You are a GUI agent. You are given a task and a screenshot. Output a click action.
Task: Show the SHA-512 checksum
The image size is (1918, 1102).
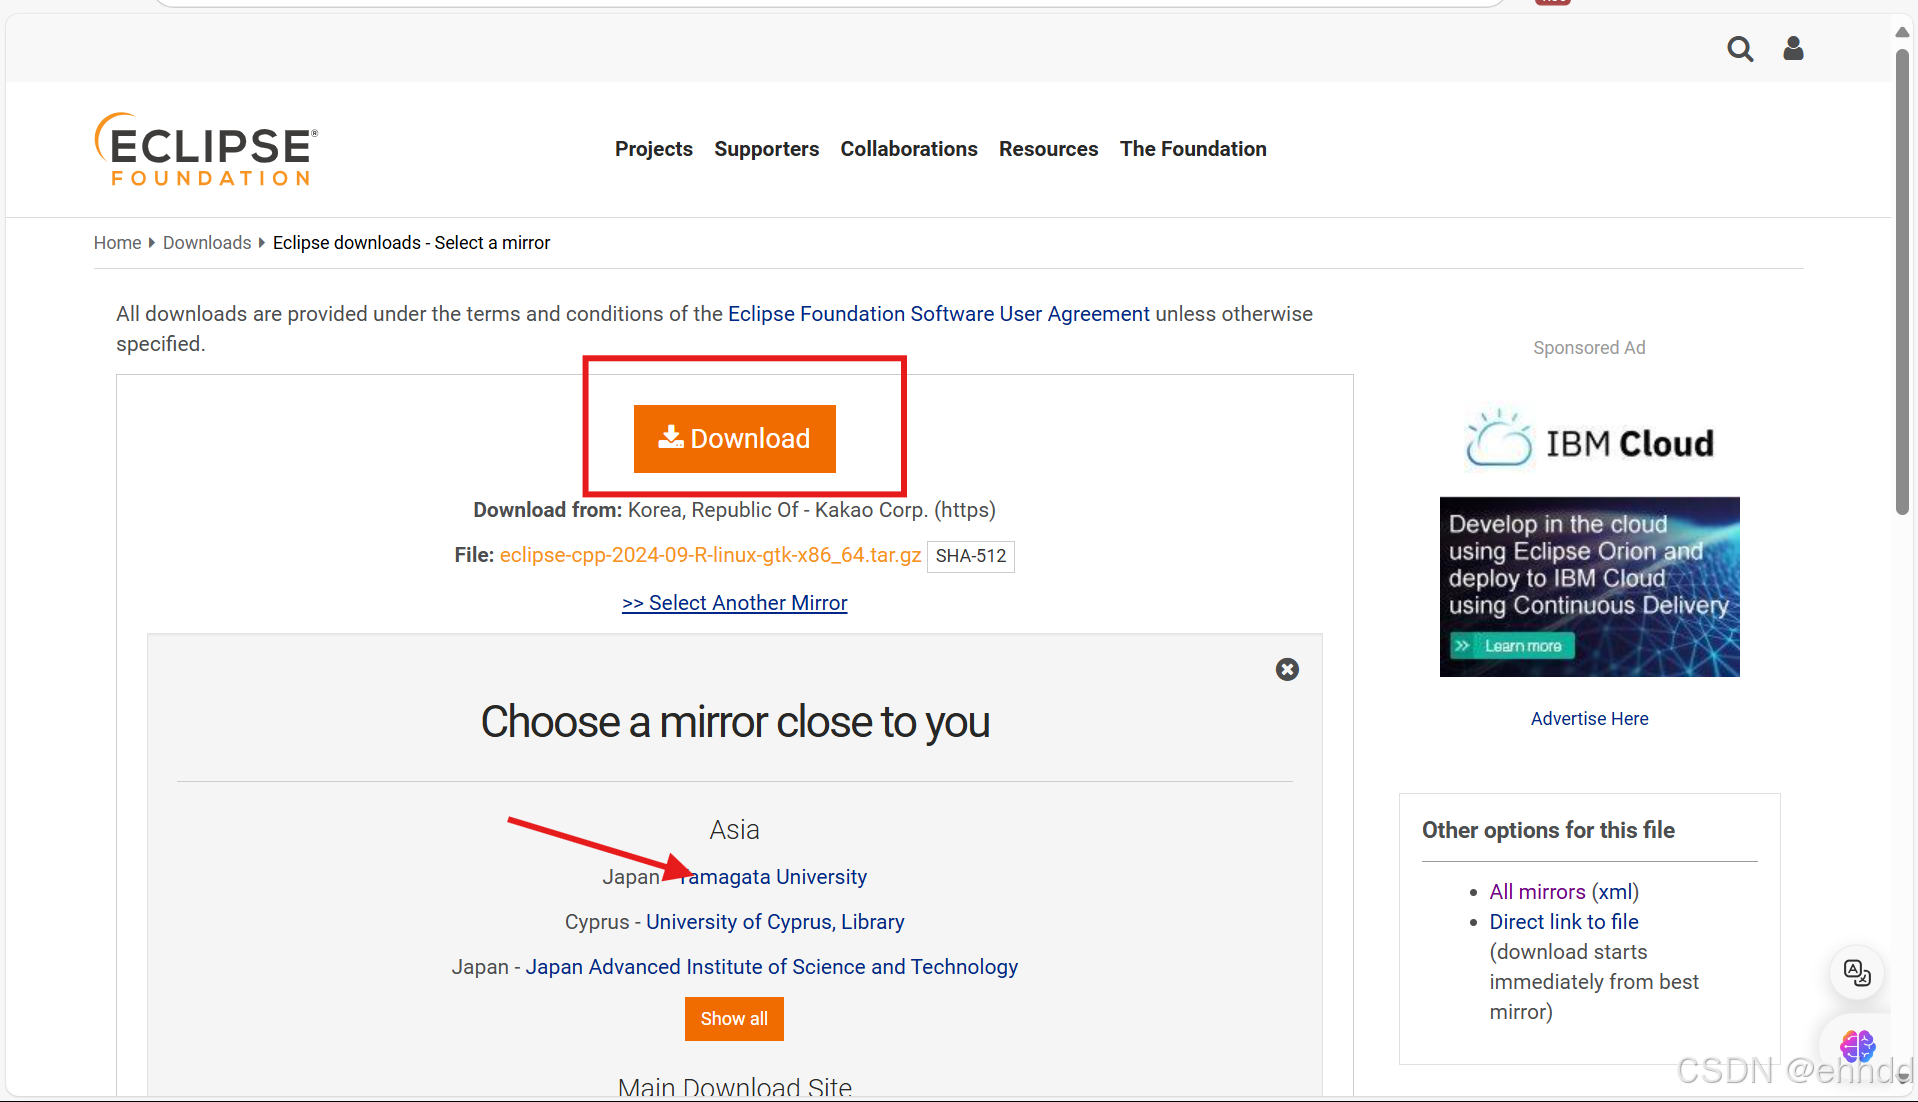pyautogui.click(x=971, y=556)
